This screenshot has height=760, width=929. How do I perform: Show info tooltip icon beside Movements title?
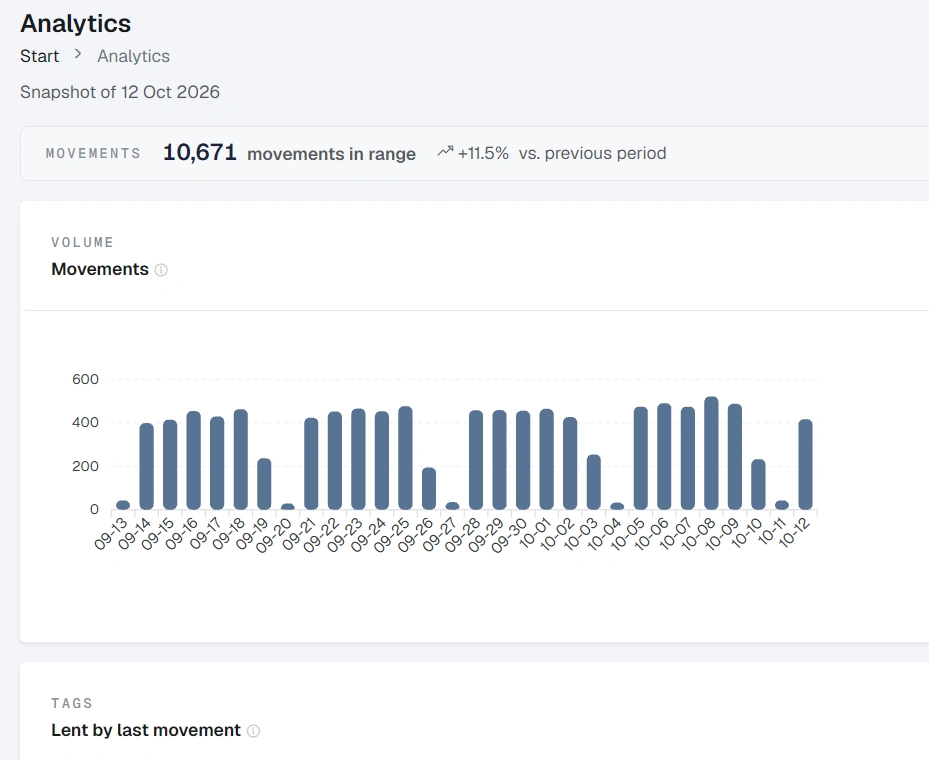click(161, 270)
